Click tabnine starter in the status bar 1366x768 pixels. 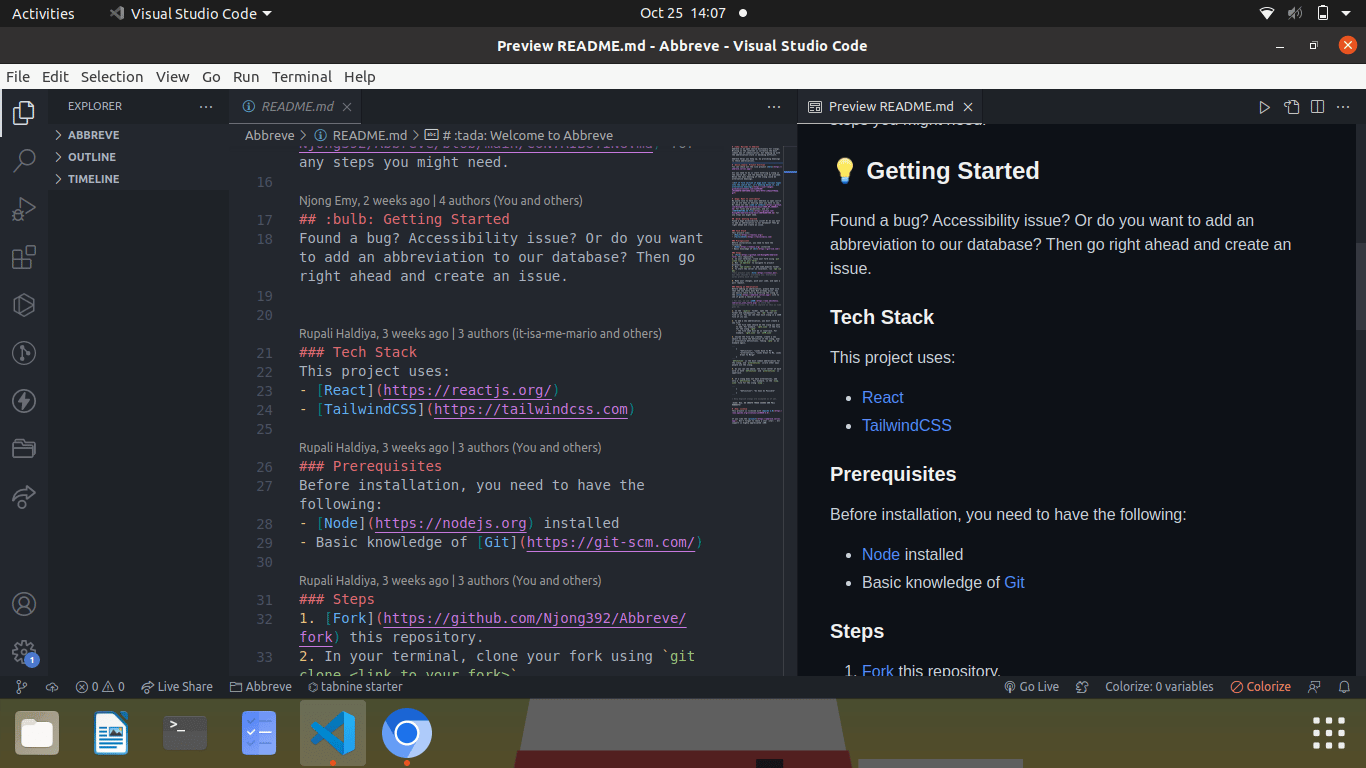pos(355,687)
